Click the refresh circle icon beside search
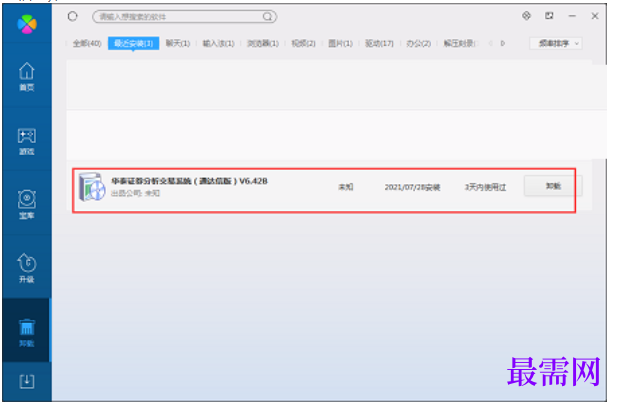The width and height of the screenshot is (619, 403). [73, 17]
